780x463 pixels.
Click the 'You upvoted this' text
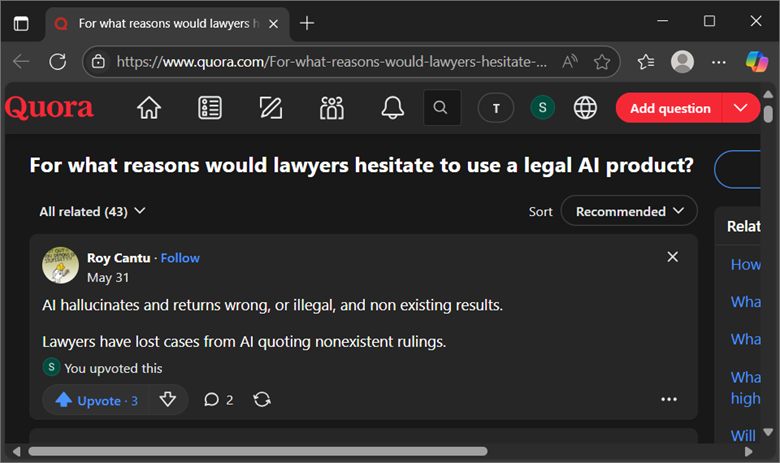click(113, 369)
